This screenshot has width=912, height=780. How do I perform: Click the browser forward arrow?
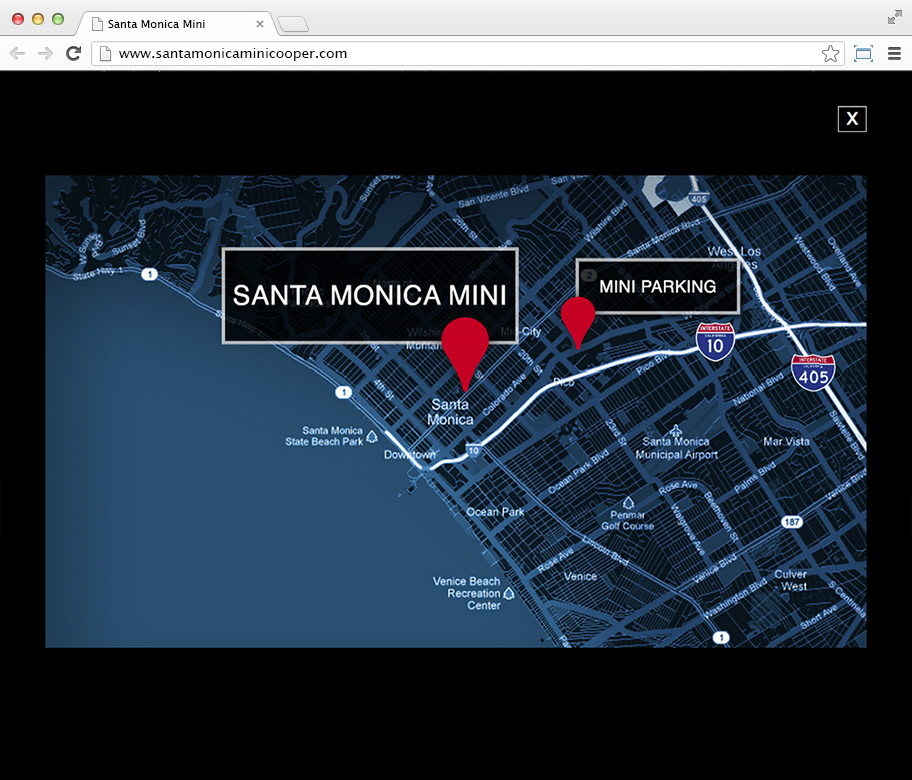coord(45,54)
